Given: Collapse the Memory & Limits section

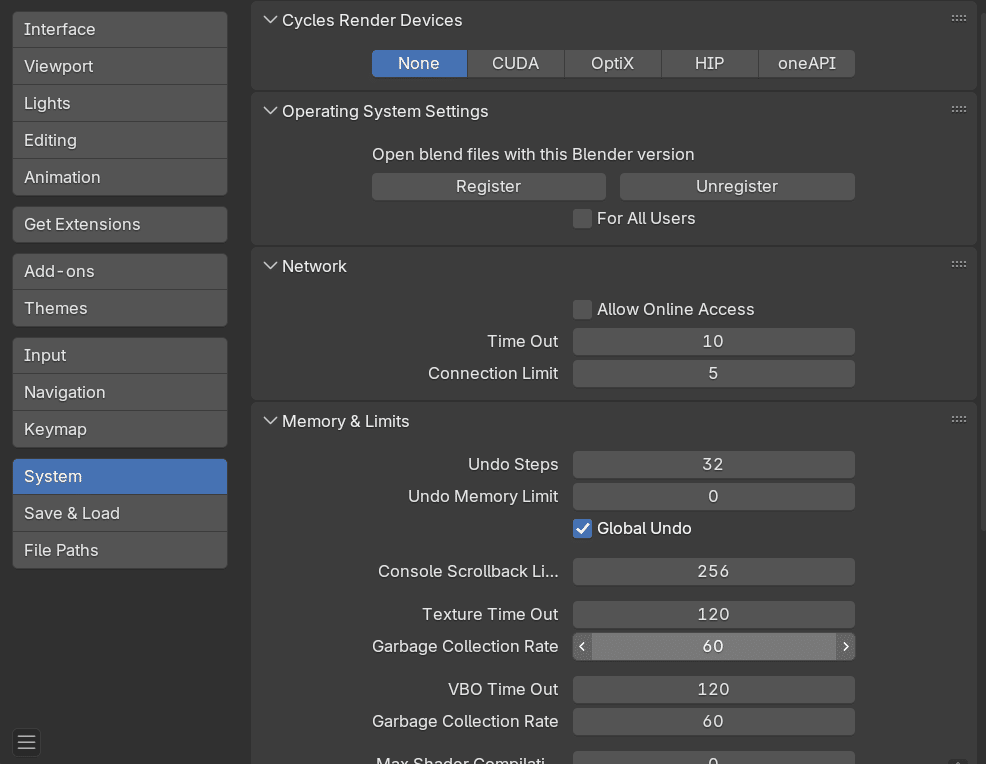Looking at the screenshot, I should point(270,421).
